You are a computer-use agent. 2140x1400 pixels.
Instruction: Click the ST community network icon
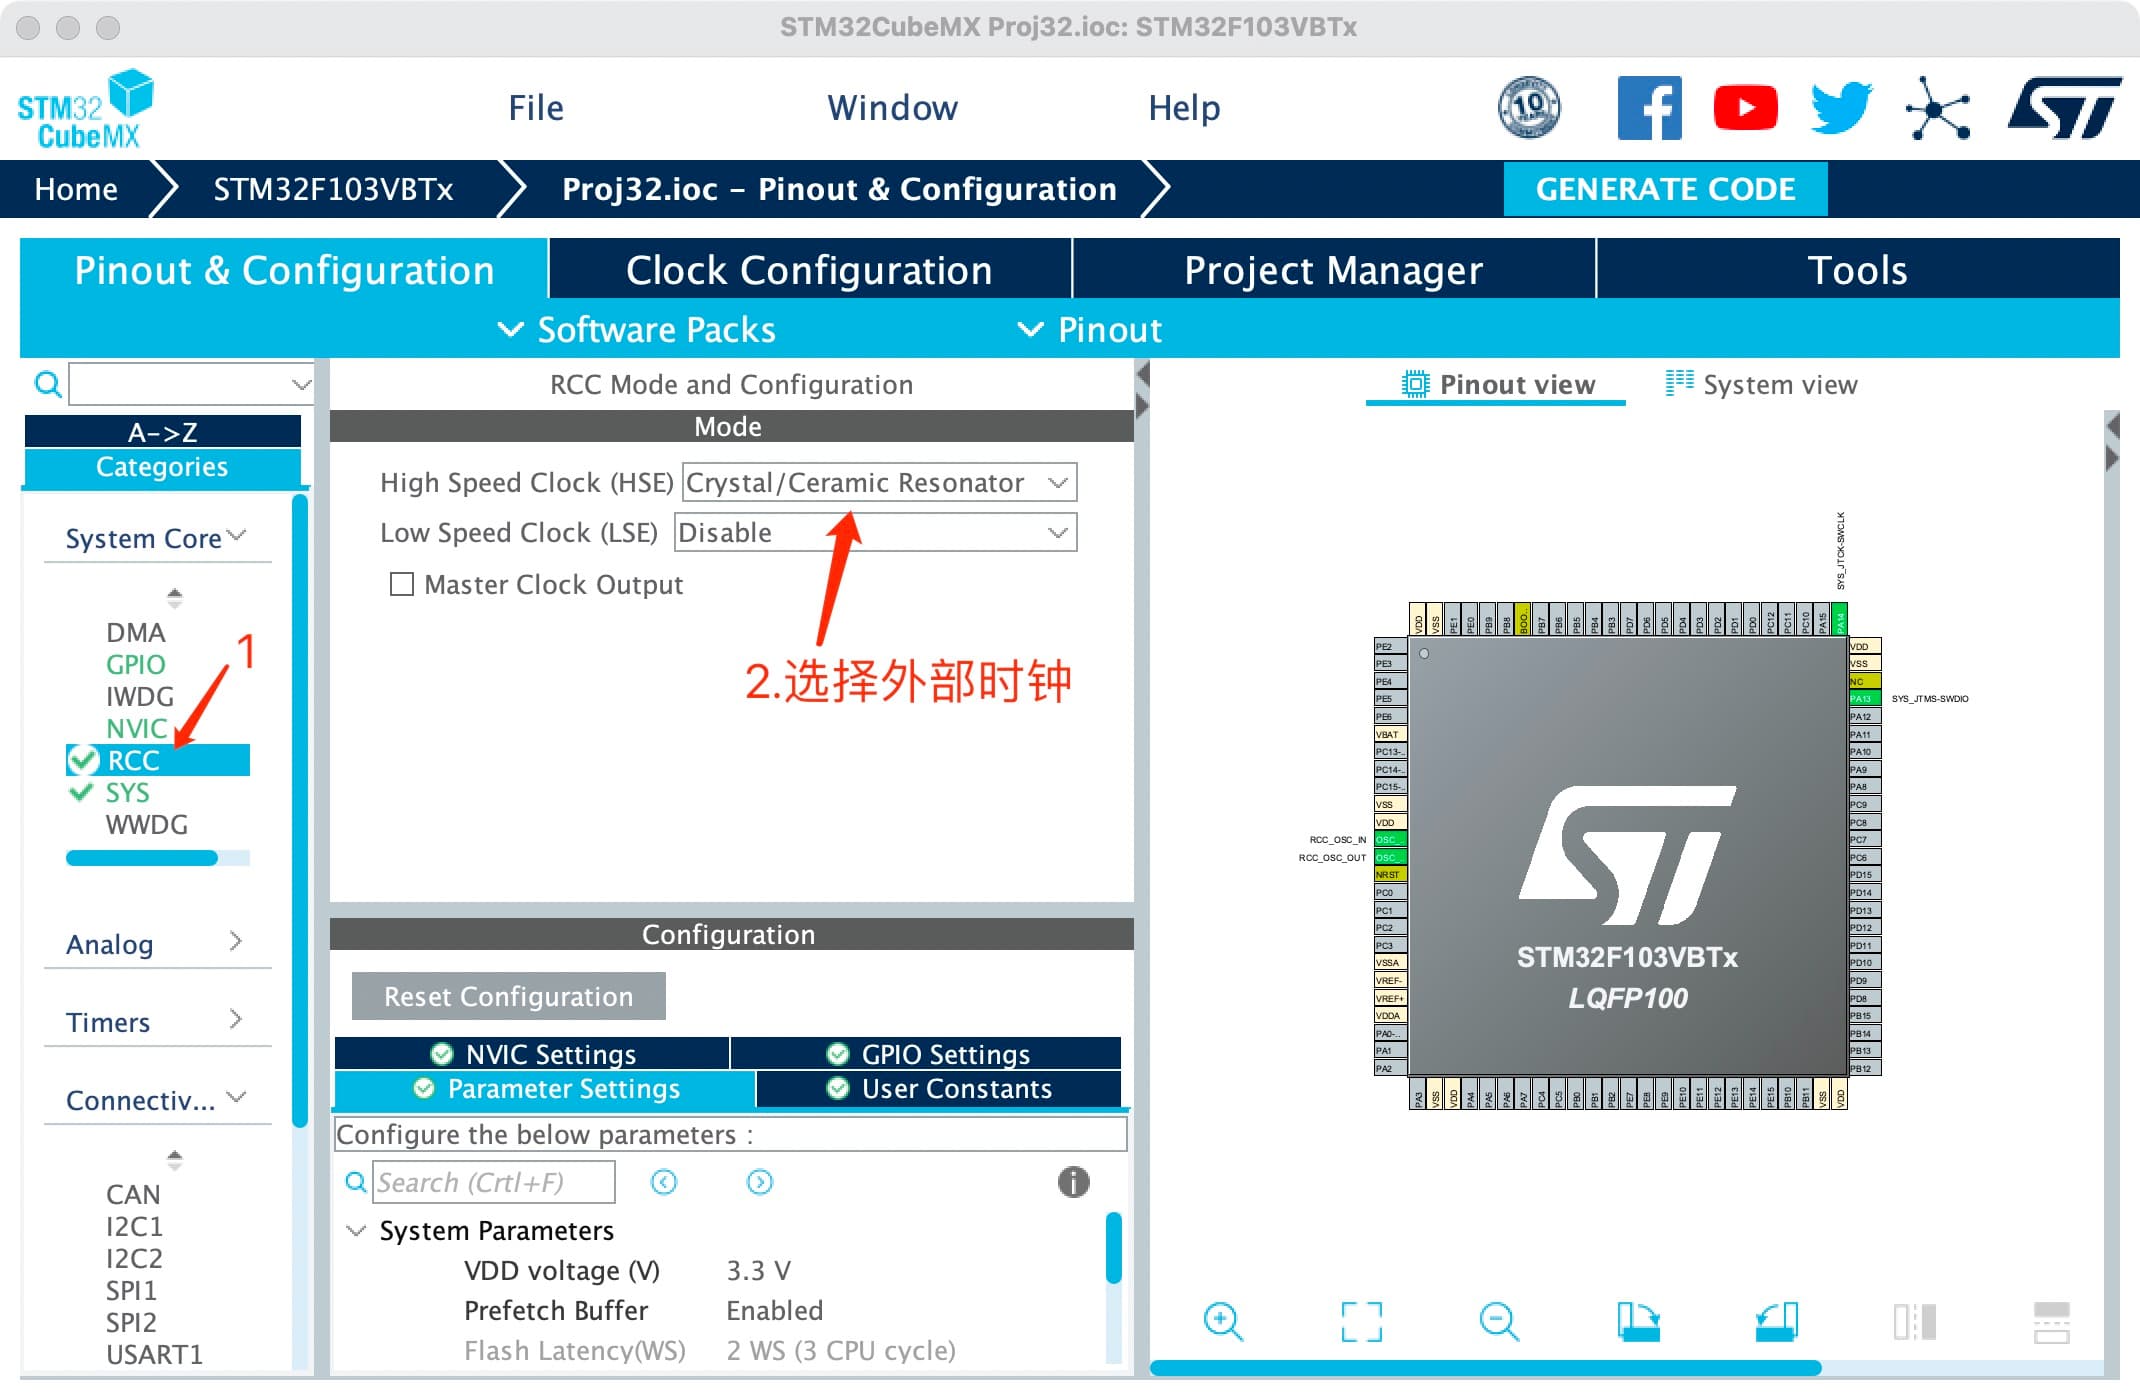pyautogui.click(x=1938, y=108)
